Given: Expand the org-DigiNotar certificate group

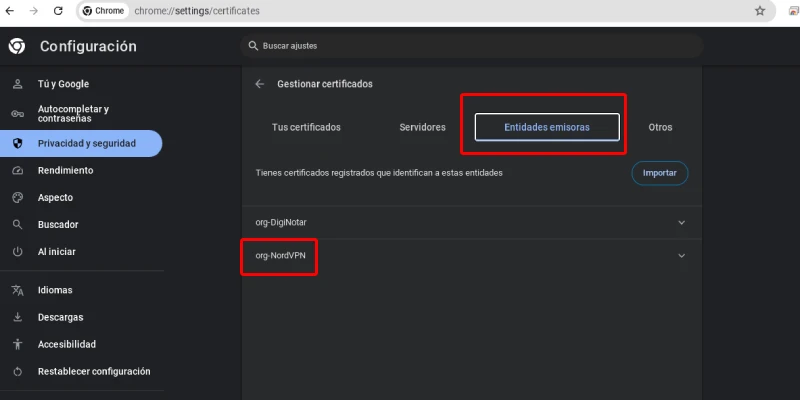Looking at the screenshot, I should [x=682, y=222].
